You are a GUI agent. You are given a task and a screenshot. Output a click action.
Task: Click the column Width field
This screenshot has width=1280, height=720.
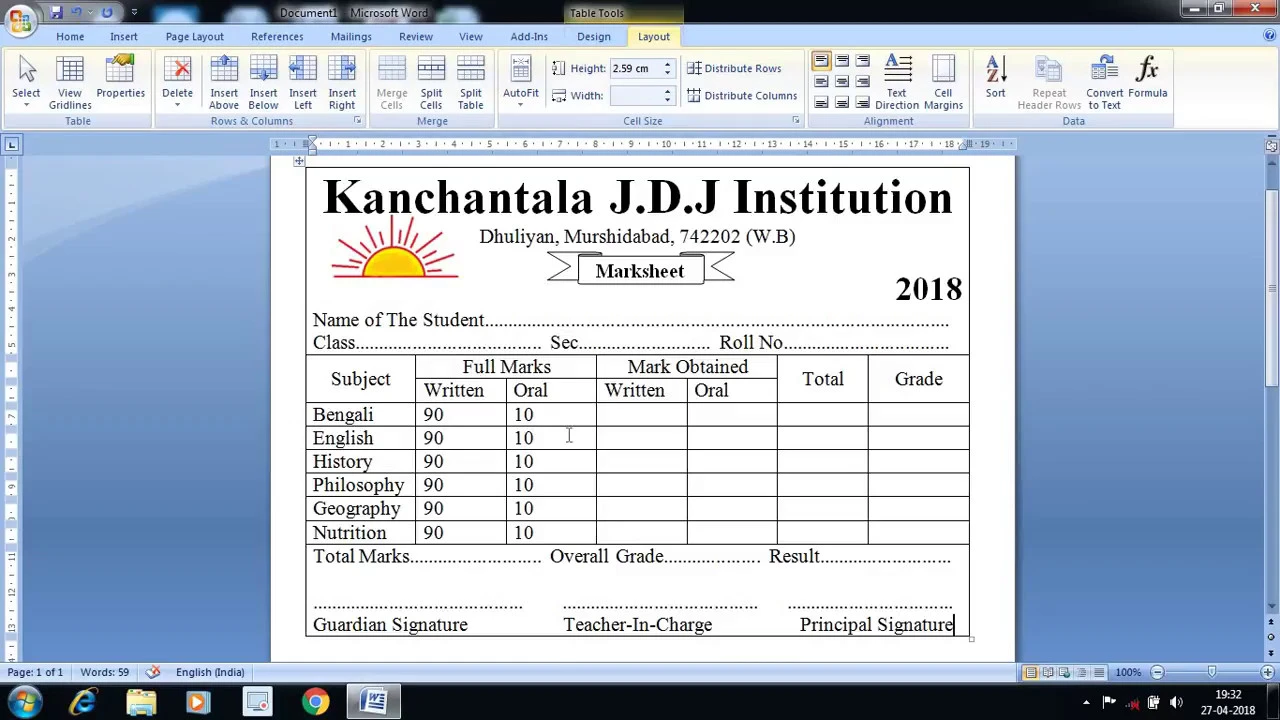pyautogui.click(x=635, y=95)
